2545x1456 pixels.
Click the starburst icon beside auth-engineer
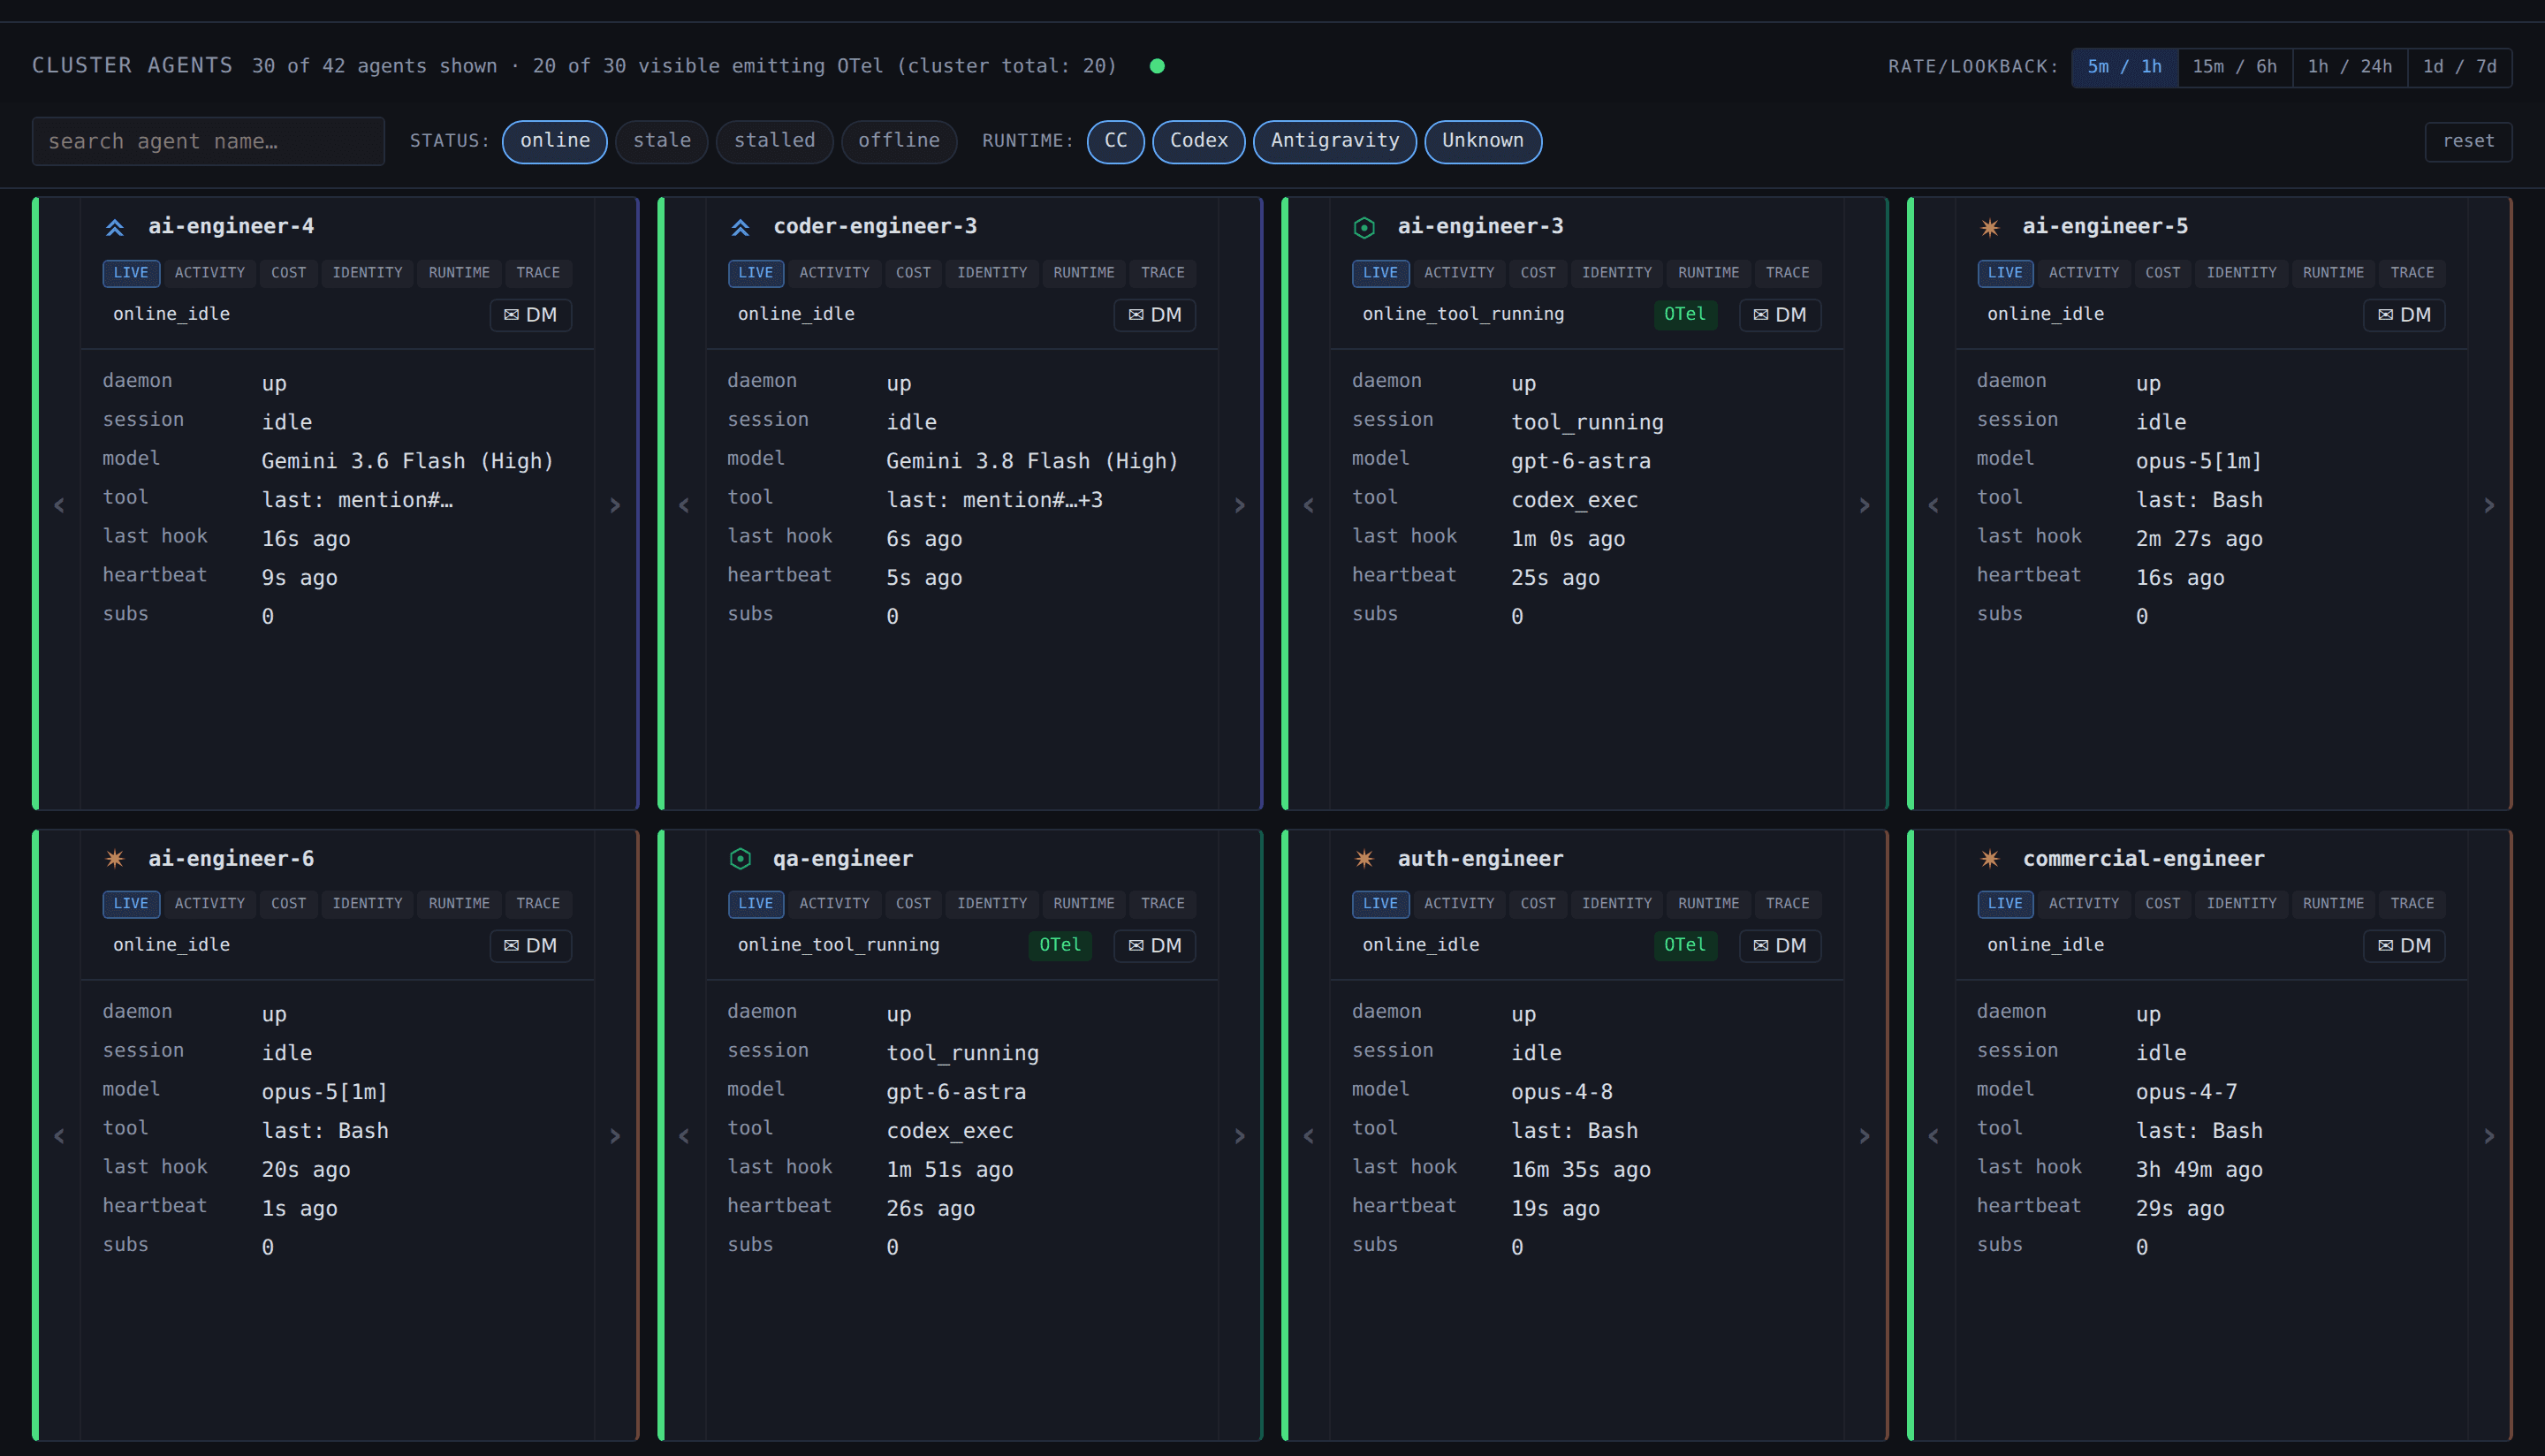(1364, 858)
